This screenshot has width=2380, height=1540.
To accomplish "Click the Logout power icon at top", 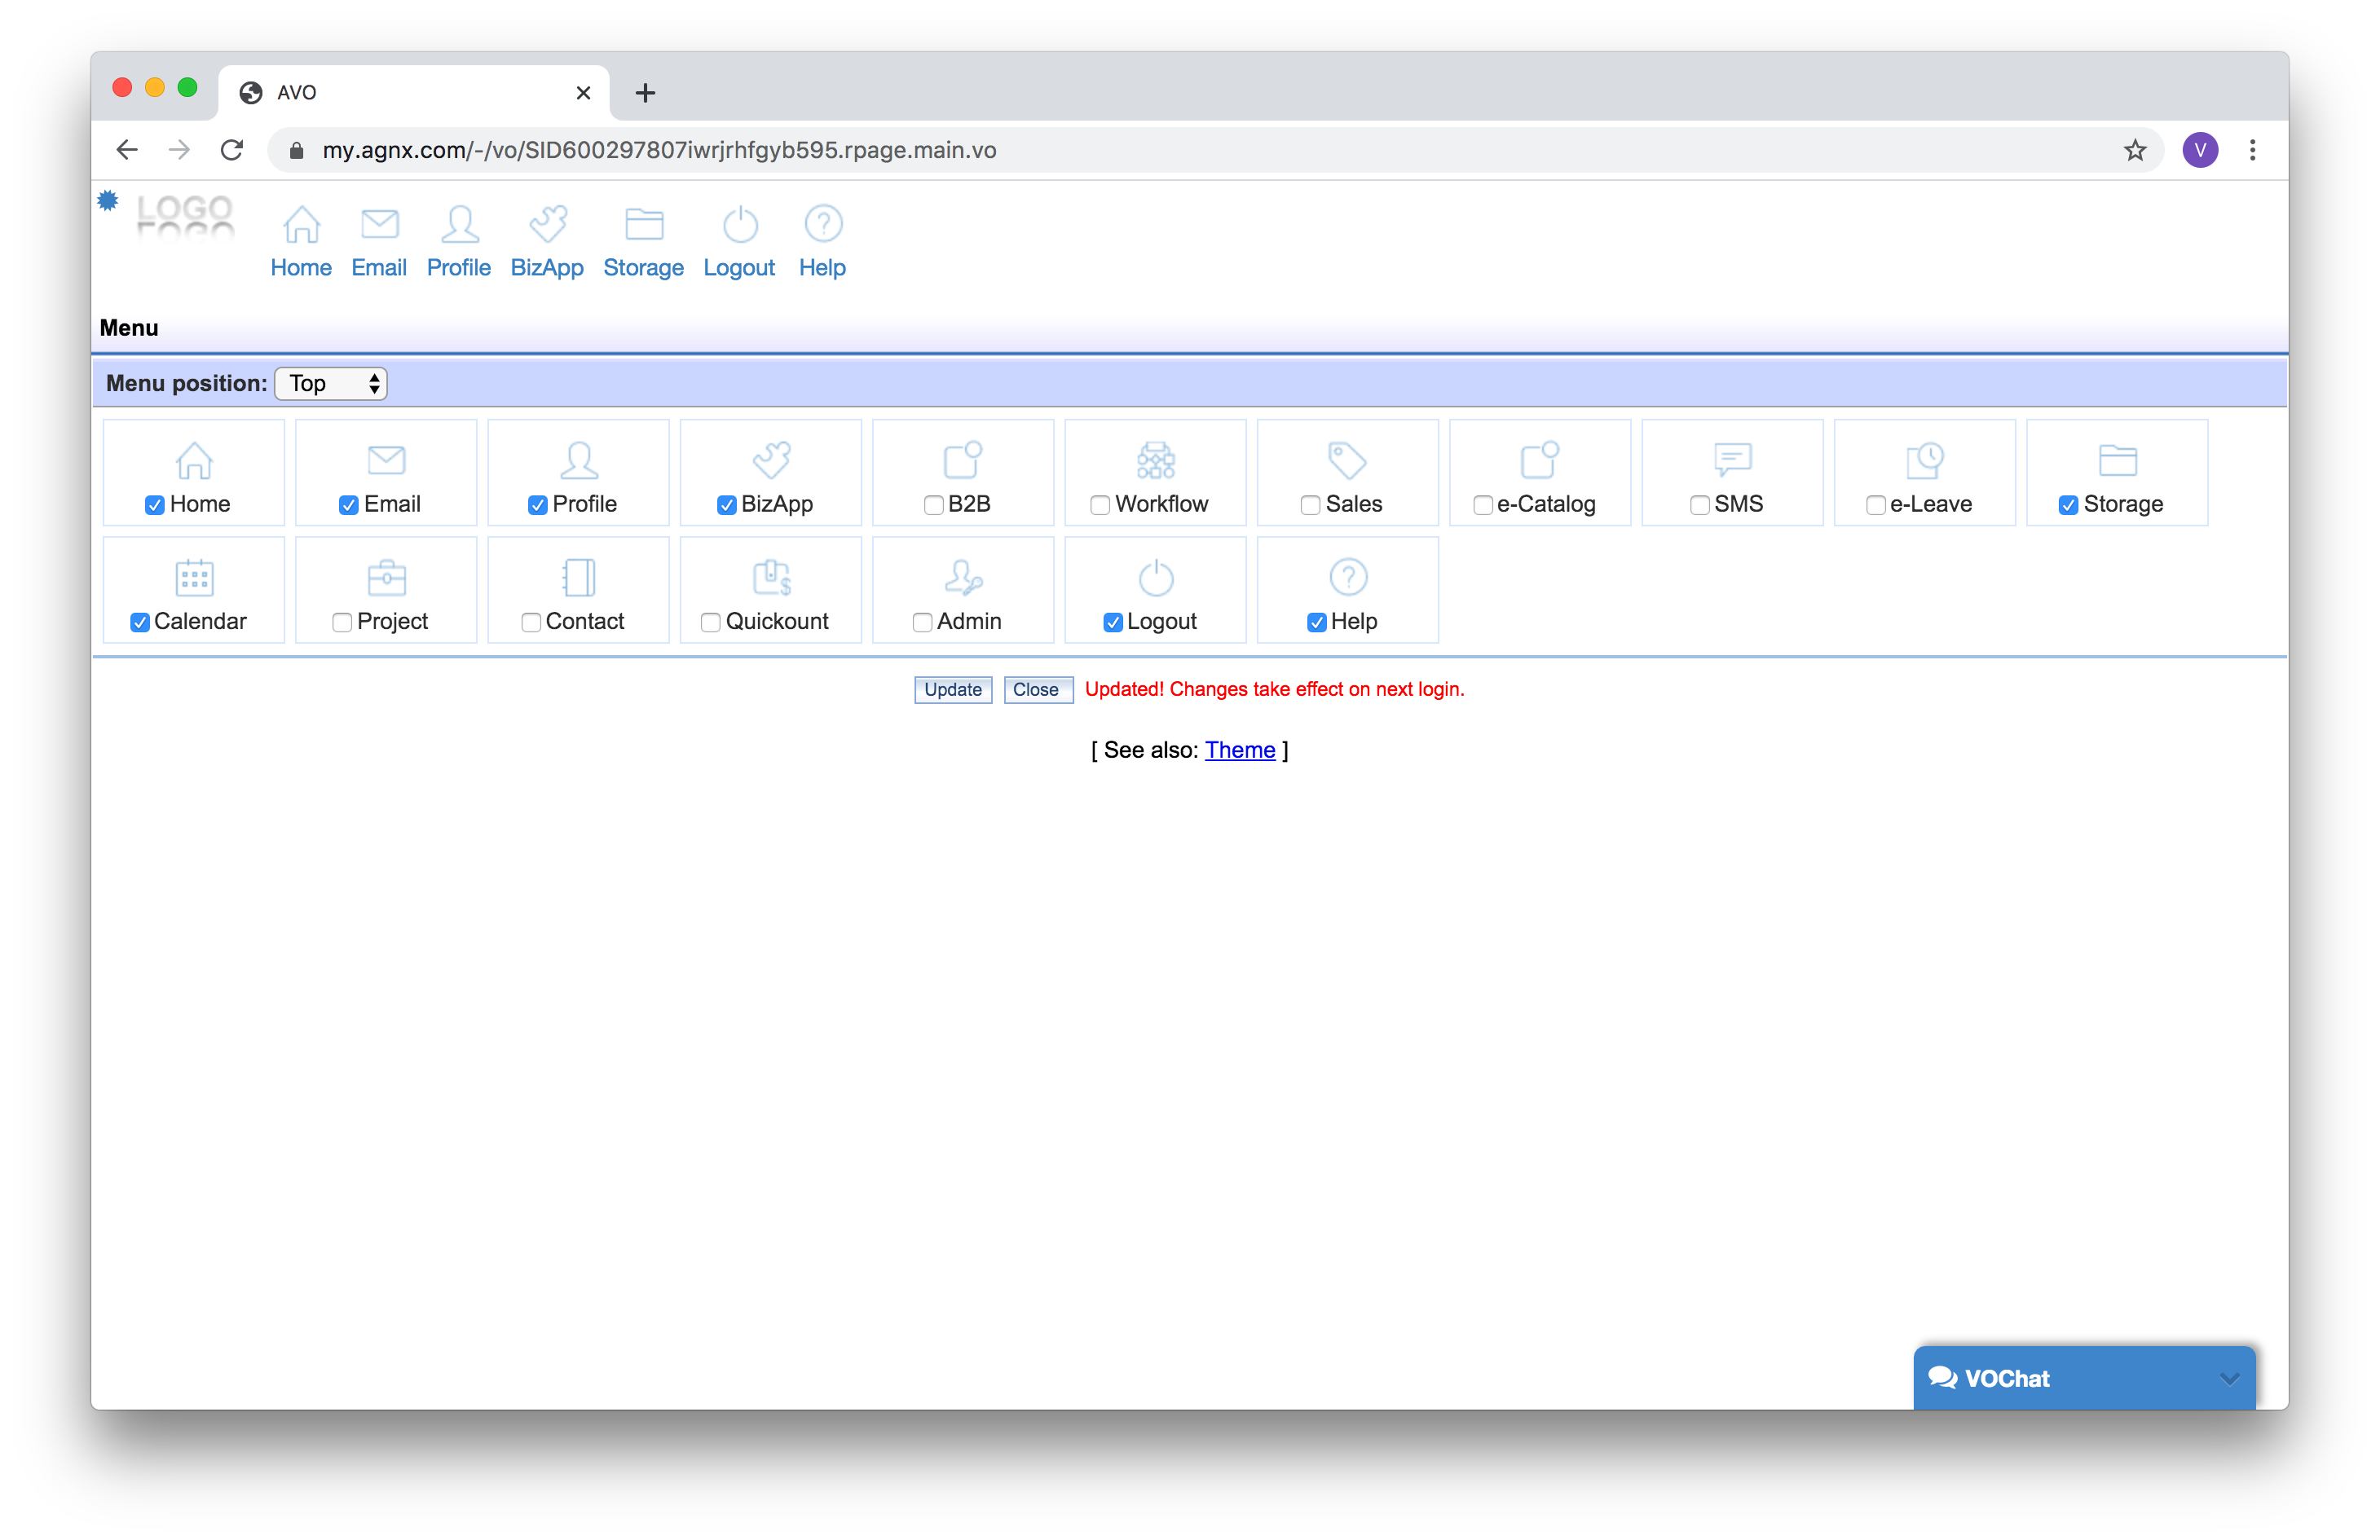I will (x=740, y=225).
